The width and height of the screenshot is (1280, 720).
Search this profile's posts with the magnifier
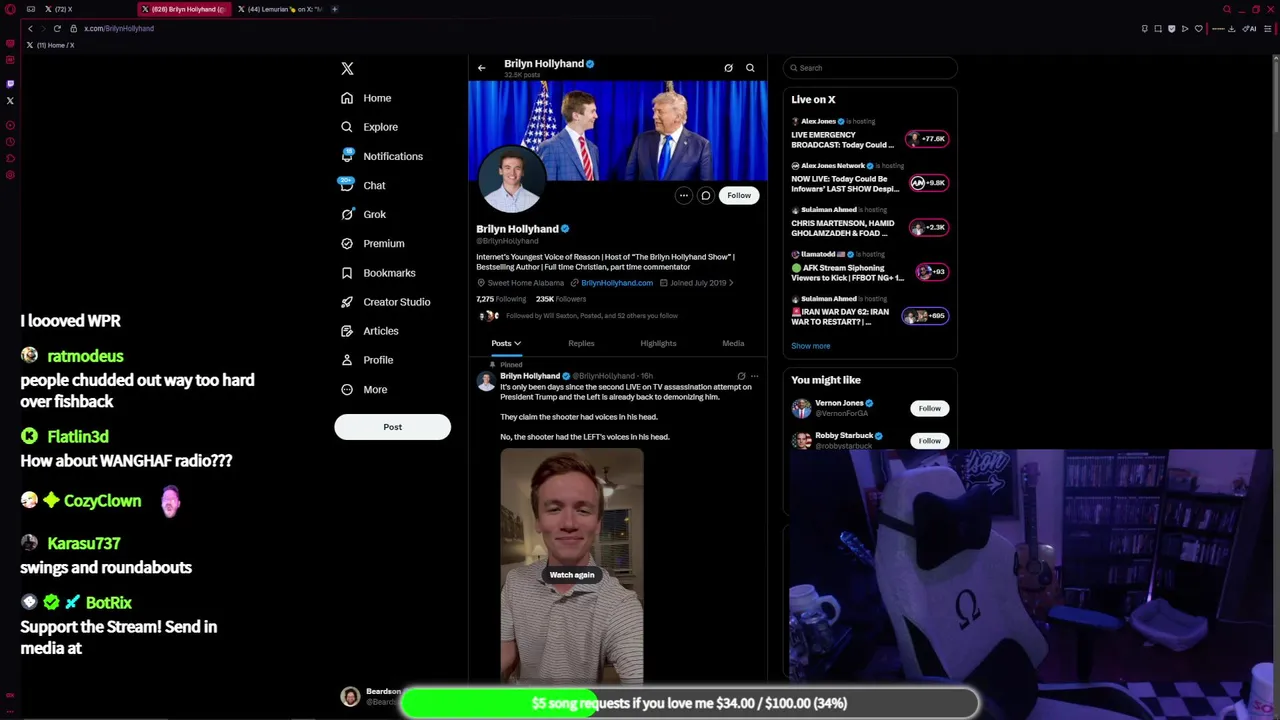click(x=750, y=68)
